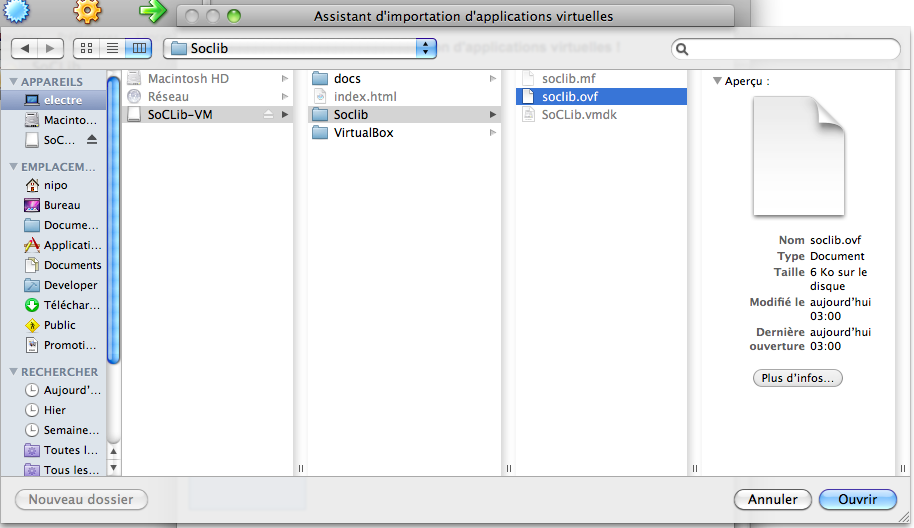Click the search field
This screenshot has width=914, height=528.
coord(786,49)
